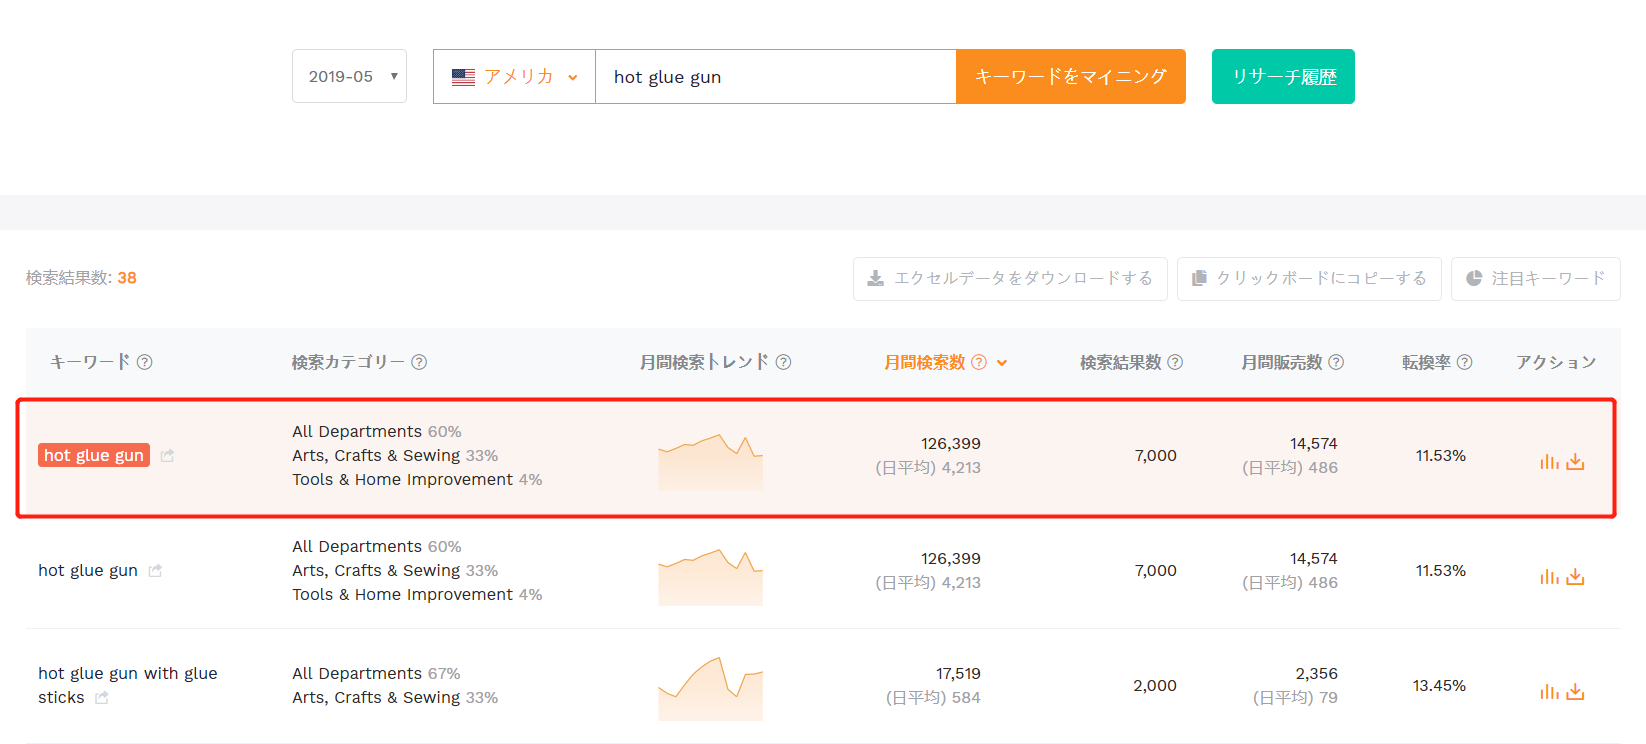Open bar chart icon in the 13.45% conversion row
Image resolution: width=1646 pixels, height=744 pixels.
pyautogui.click(x=1549, y=692)
